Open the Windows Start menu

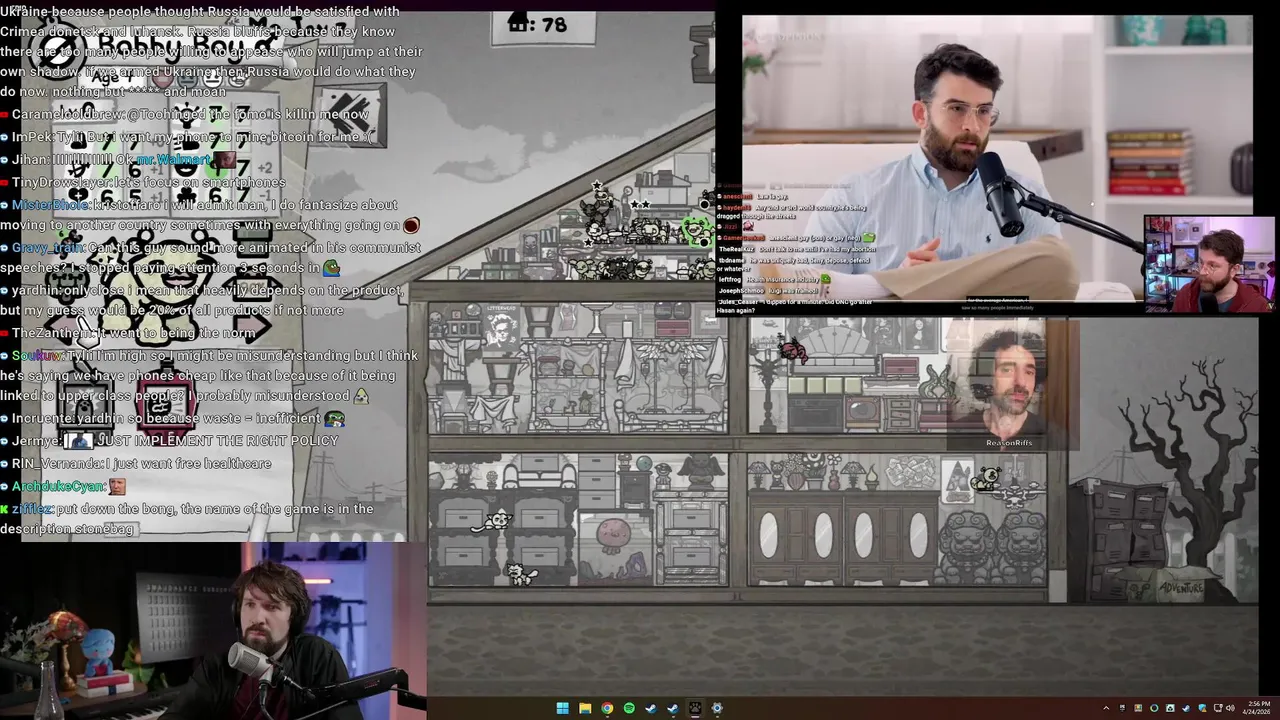coord(562,708)
